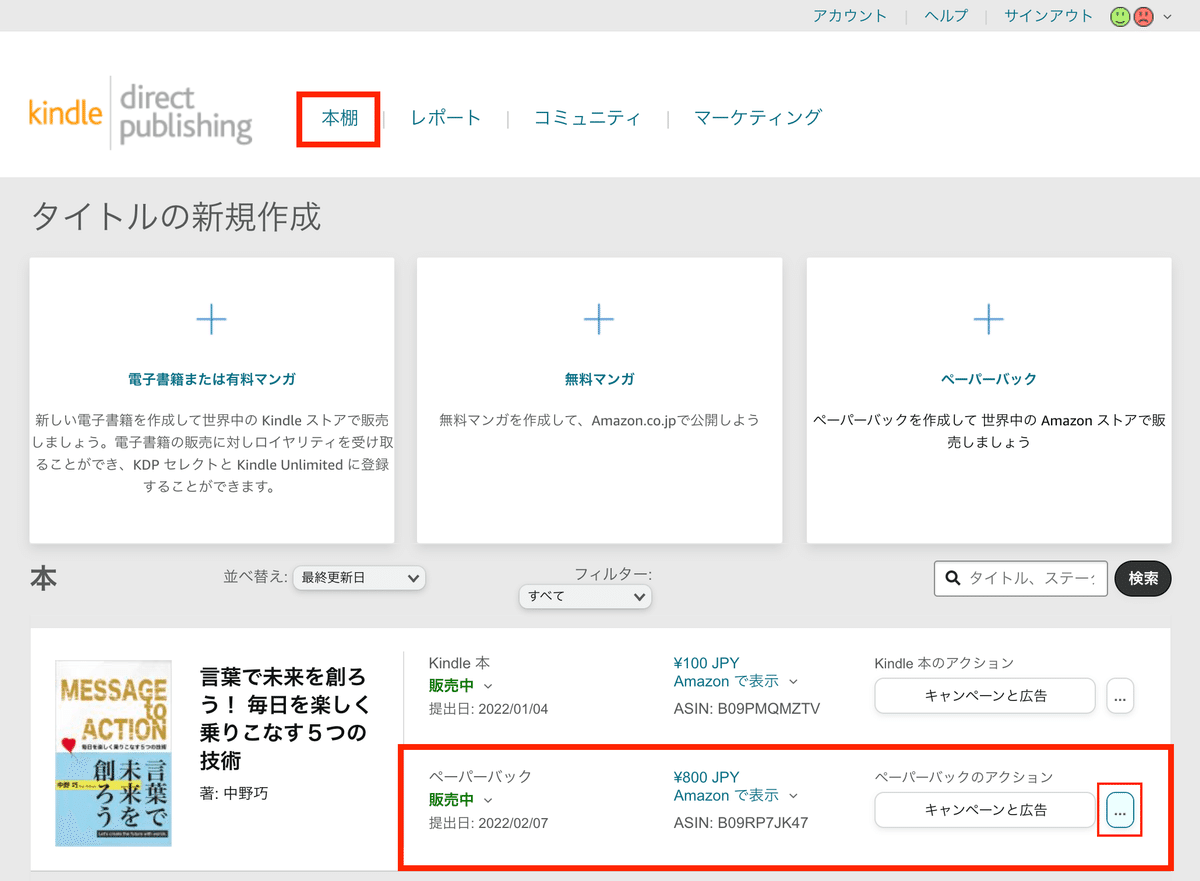The image size is (1200, 881).
Task: Click the 検索 button
Action: (1143, 578)
